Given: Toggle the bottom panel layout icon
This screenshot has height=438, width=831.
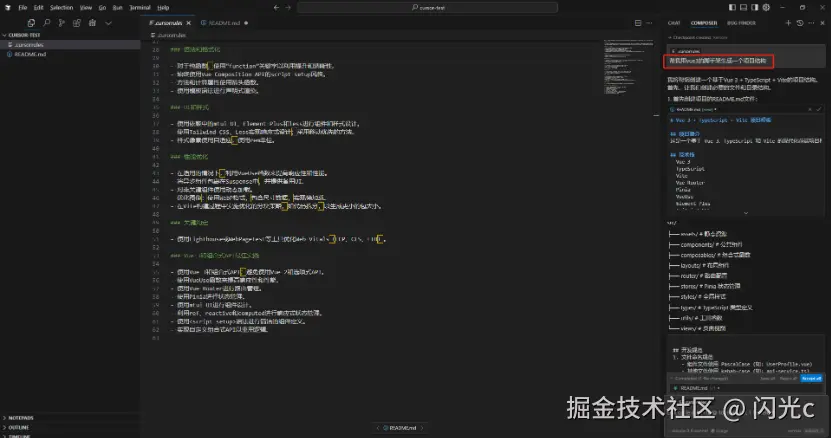Looking at the screenshot, I should pyautogui.click(x=744, y=7).
